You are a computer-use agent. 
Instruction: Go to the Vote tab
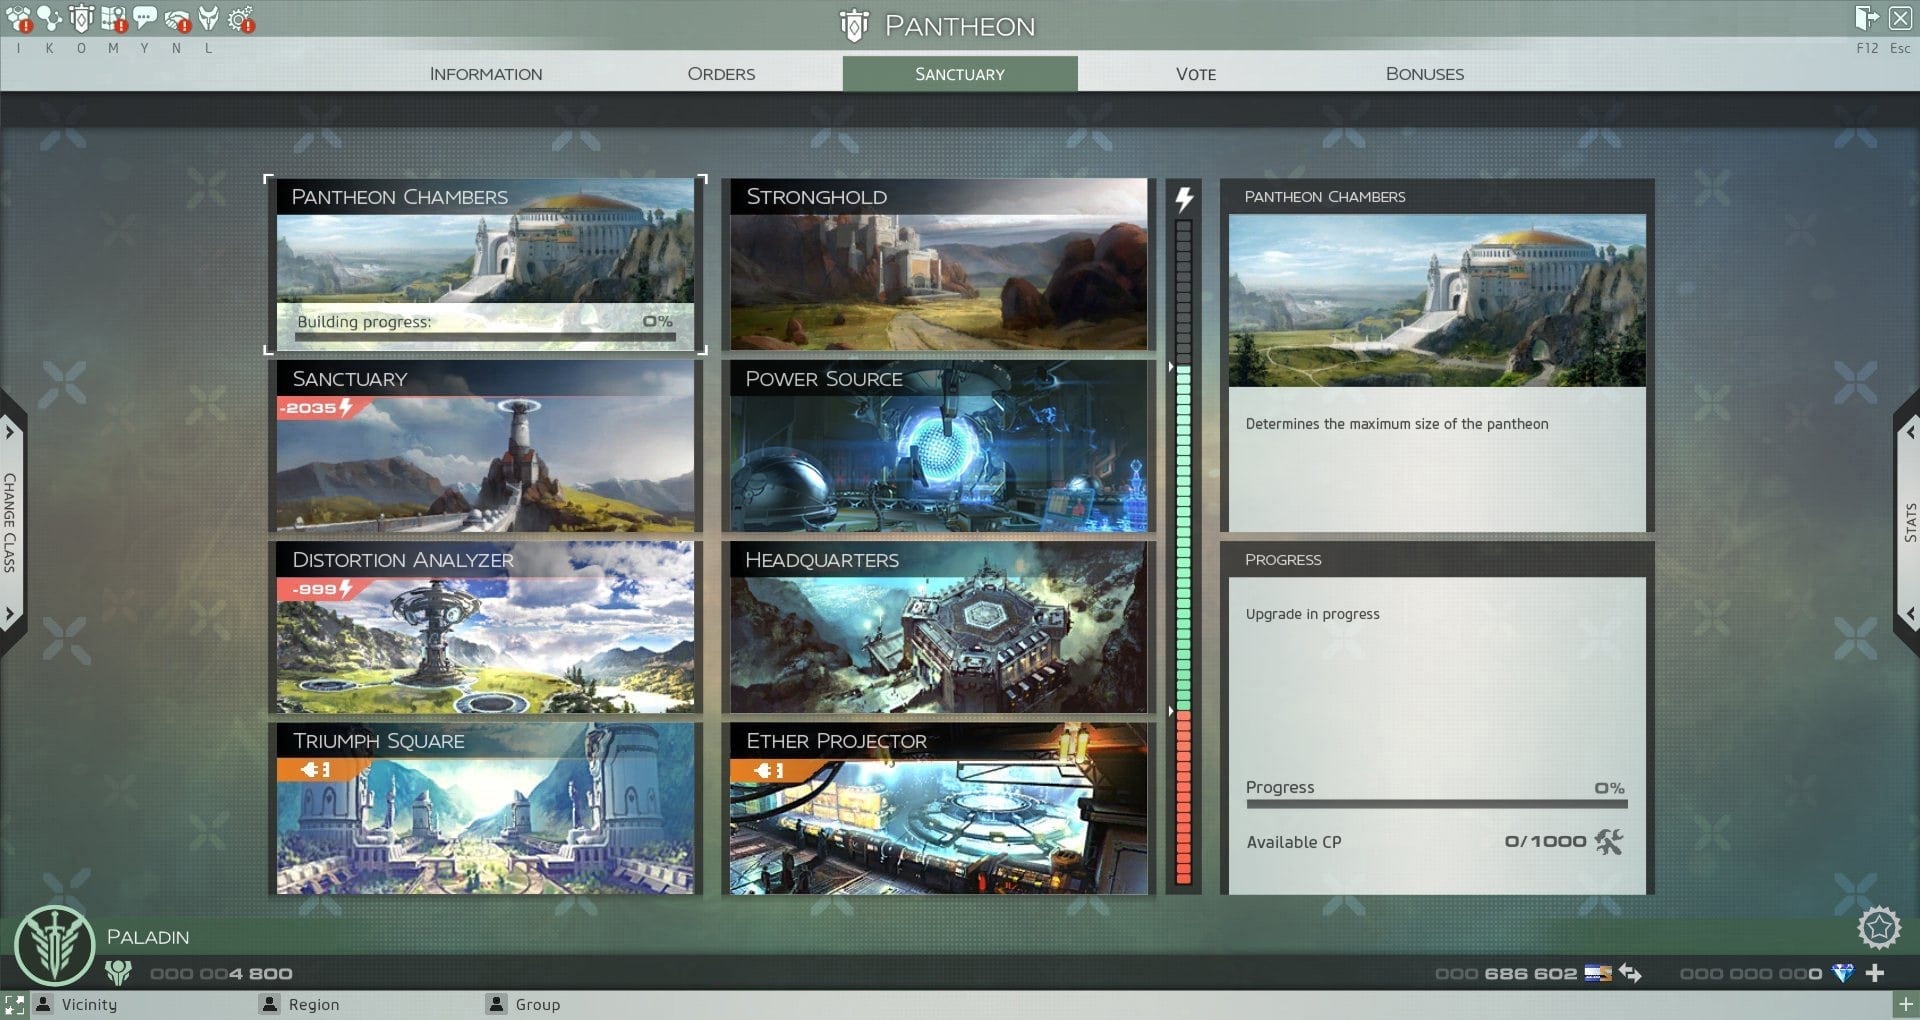point(1196,74)
